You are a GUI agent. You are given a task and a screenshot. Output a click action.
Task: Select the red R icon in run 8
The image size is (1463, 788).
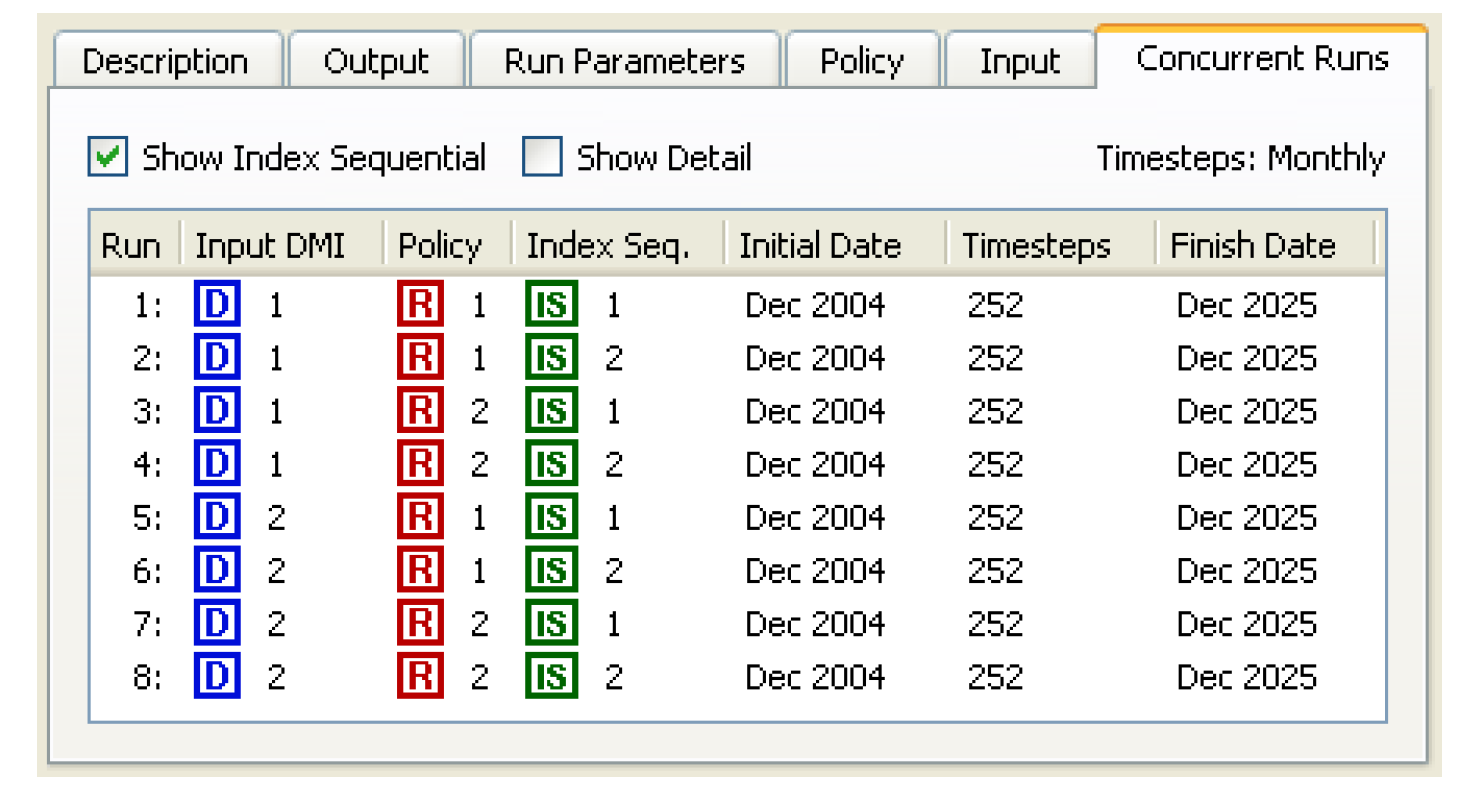[420, 677]
